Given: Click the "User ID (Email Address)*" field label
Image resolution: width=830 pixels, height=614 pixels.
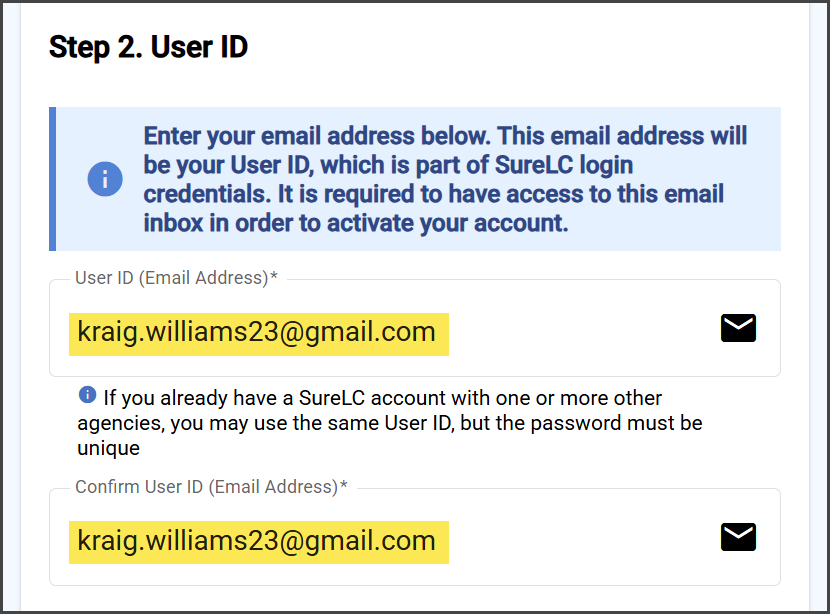Looking at the screenshot, I should pyautogui.click(x=176, y=278).
